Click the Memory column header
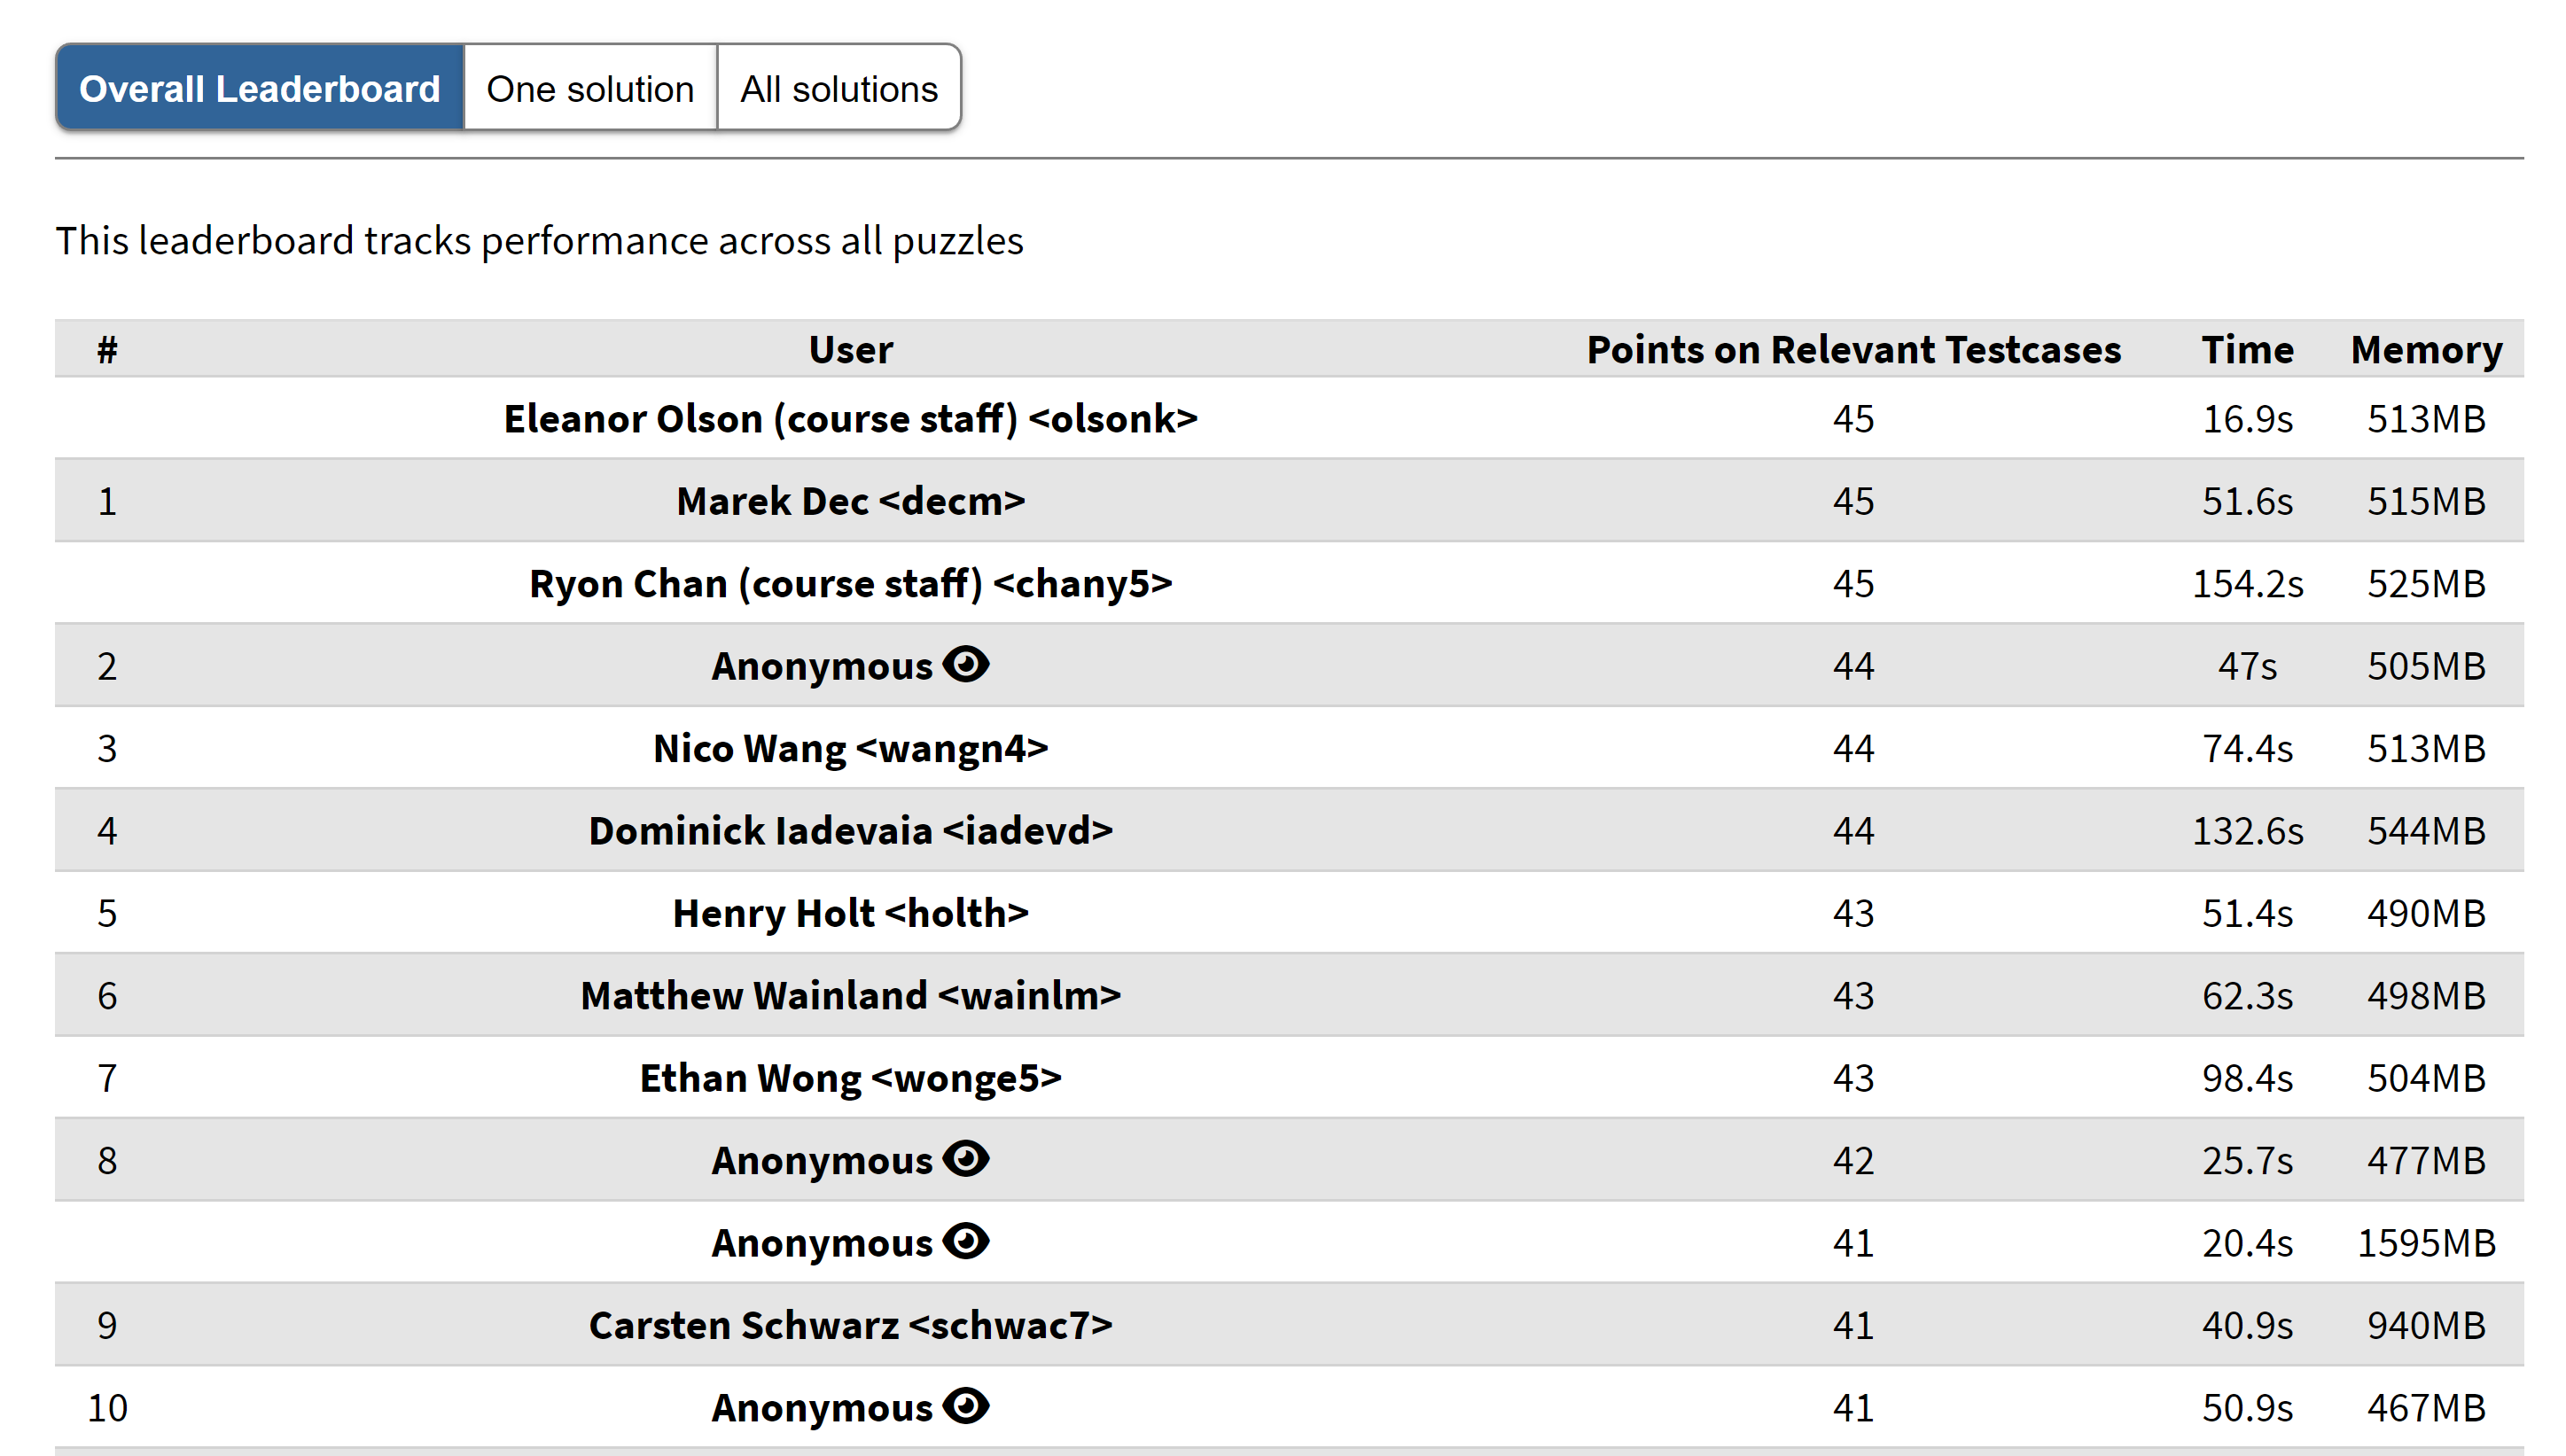 tap(2426, 349)
